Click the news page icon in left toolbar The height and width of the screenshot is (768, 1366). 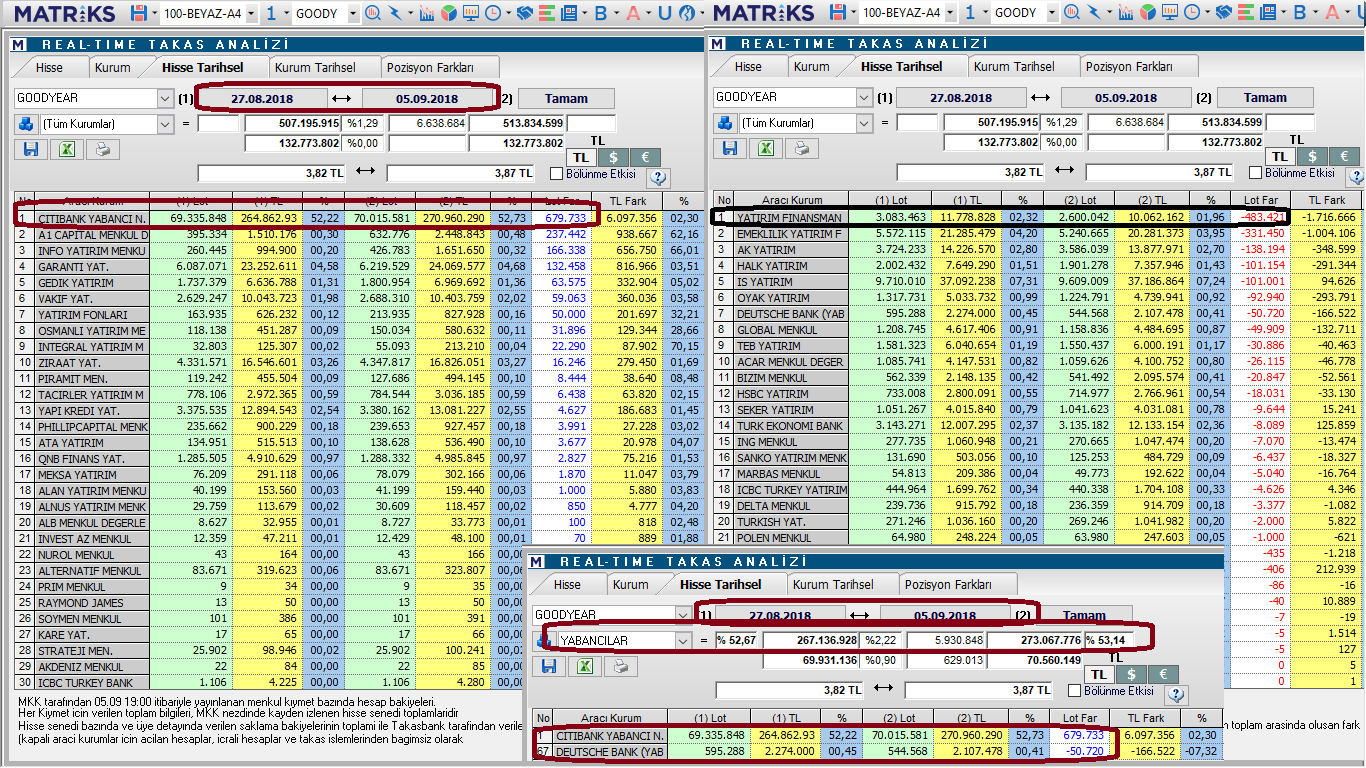[567, 13]
